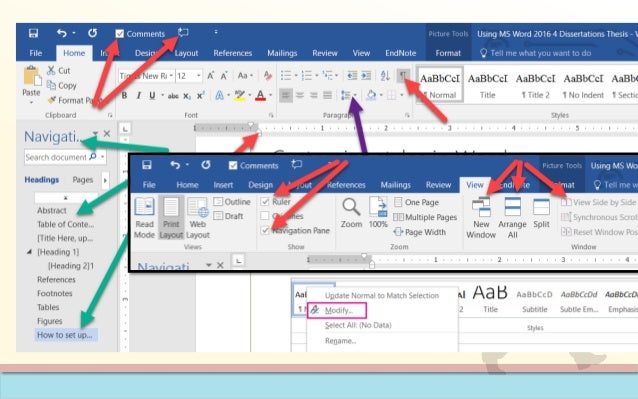Image resolution: width=638 pixels, height=399 pixels.
Task: Open Bullets list dropdown arrow
Action: click(296, 76)
